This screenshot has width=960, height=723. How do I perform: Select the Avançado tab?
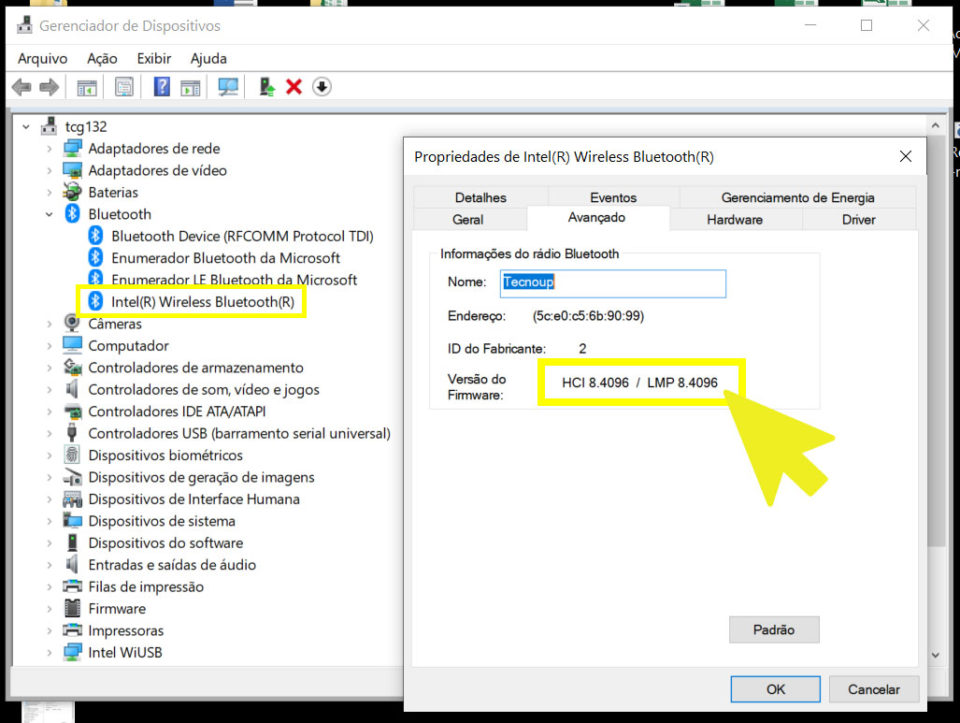(596, 217)
